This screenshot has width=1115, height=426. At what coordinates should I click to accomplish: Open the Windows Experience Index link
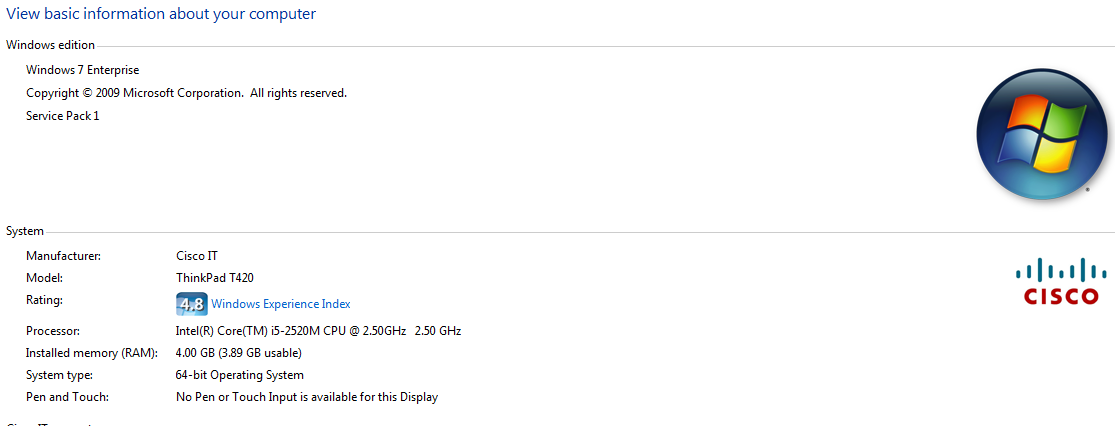[x=281, y=304]
